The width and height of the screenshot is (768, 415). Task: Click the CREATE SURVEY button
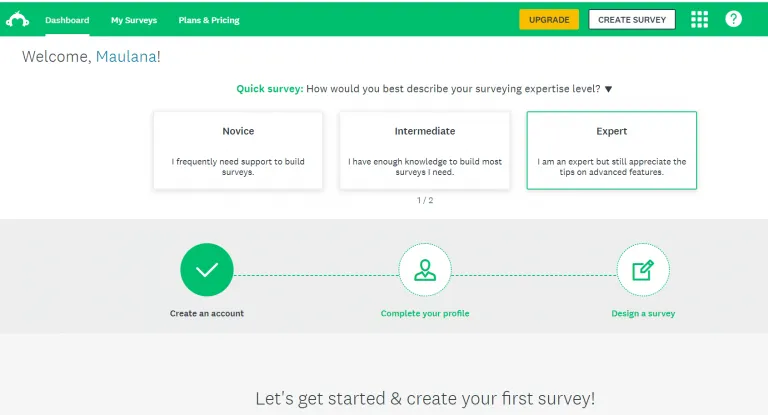pos(632,19)
